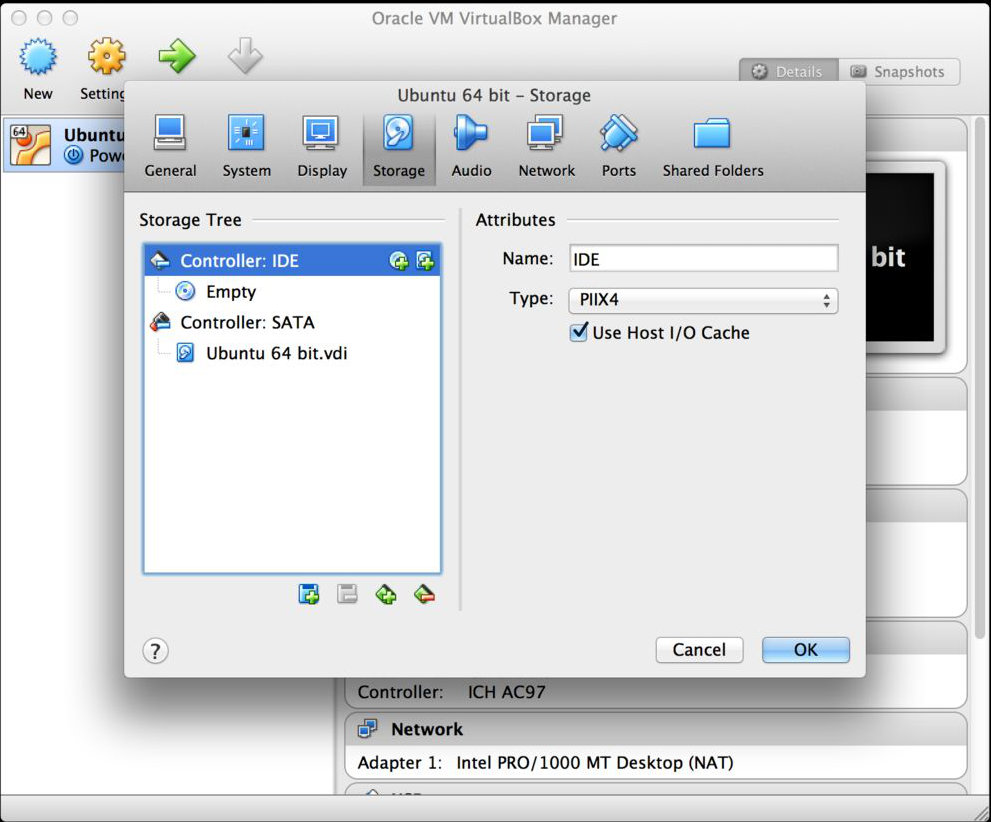Click the green Start arrow icon

[176, 57]
